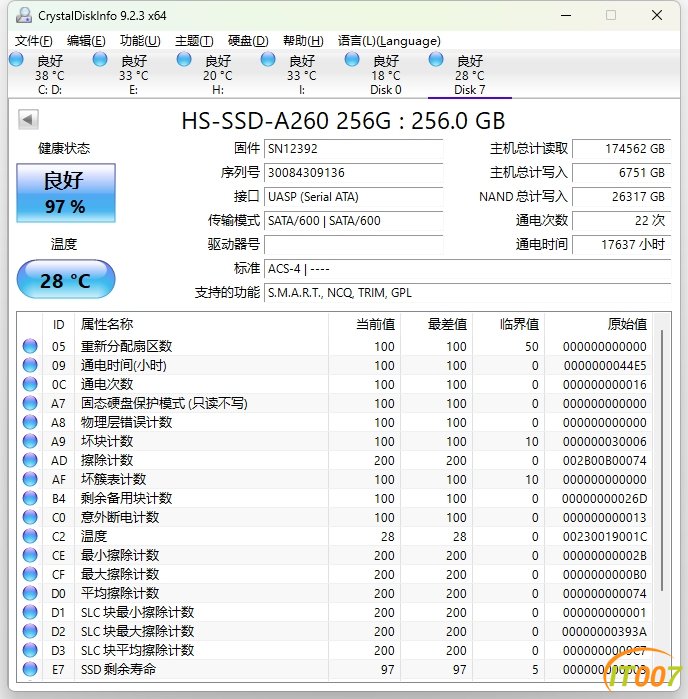Click the status icon of row 0C 通电次数
Image resolution: width=688 pixels, height=699 pixels.
click(30, 384)
